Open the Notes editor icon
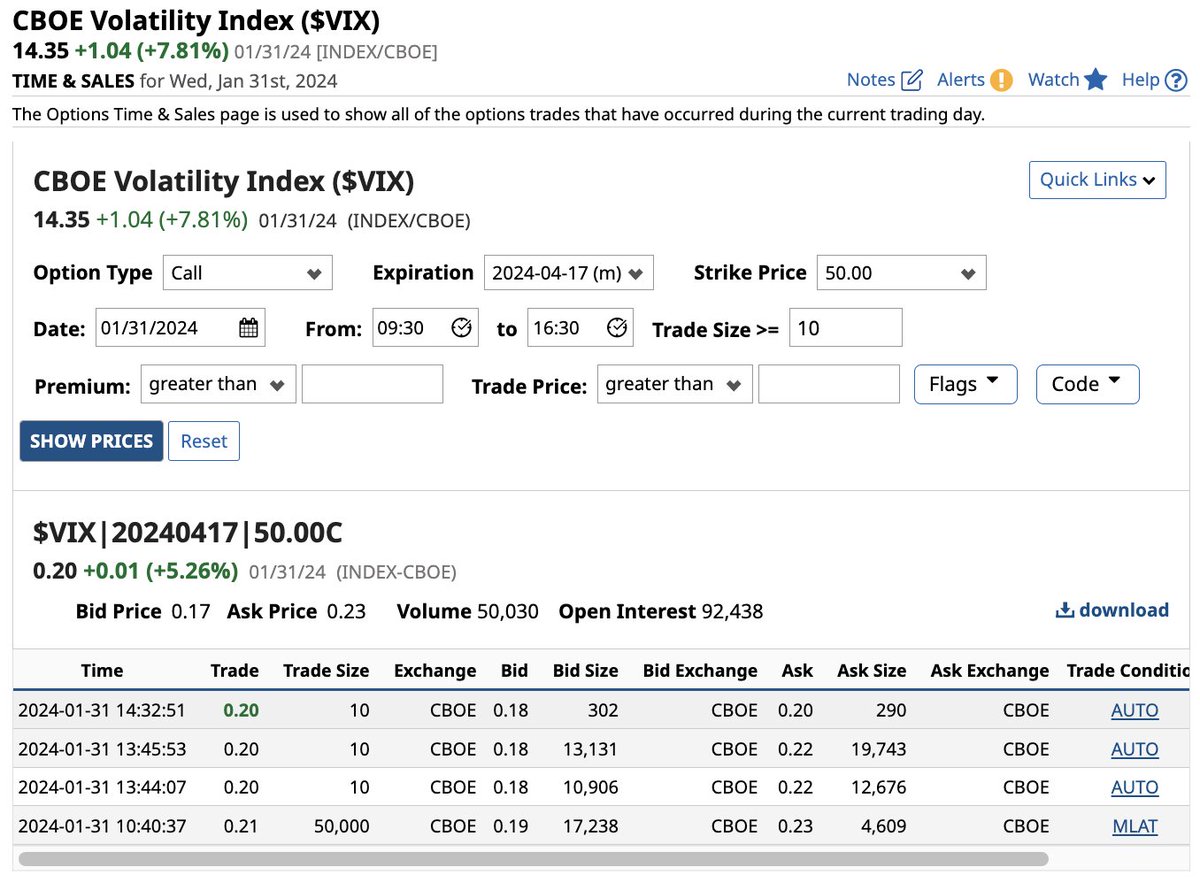The height and width of the screenshot is (890, 1200). pos(910,79)
